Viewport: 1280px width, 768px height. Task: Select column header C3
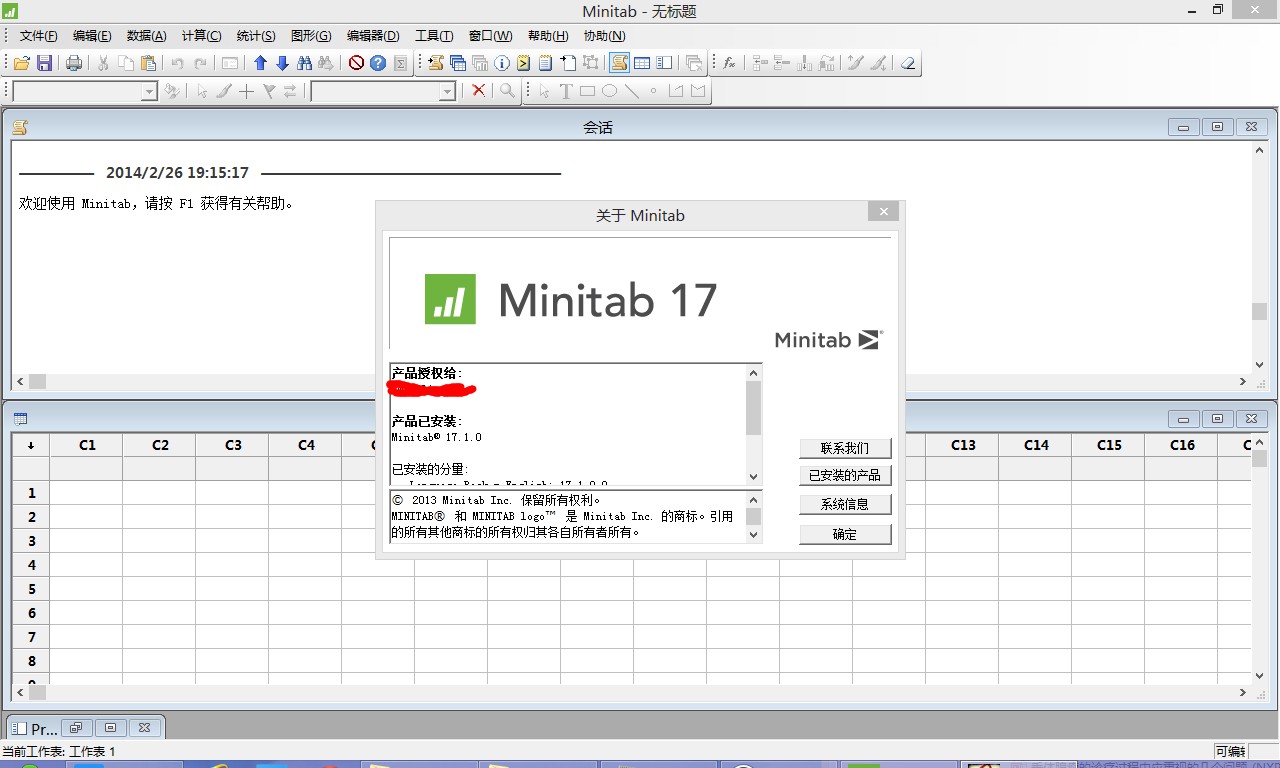[x=233, y=445]
